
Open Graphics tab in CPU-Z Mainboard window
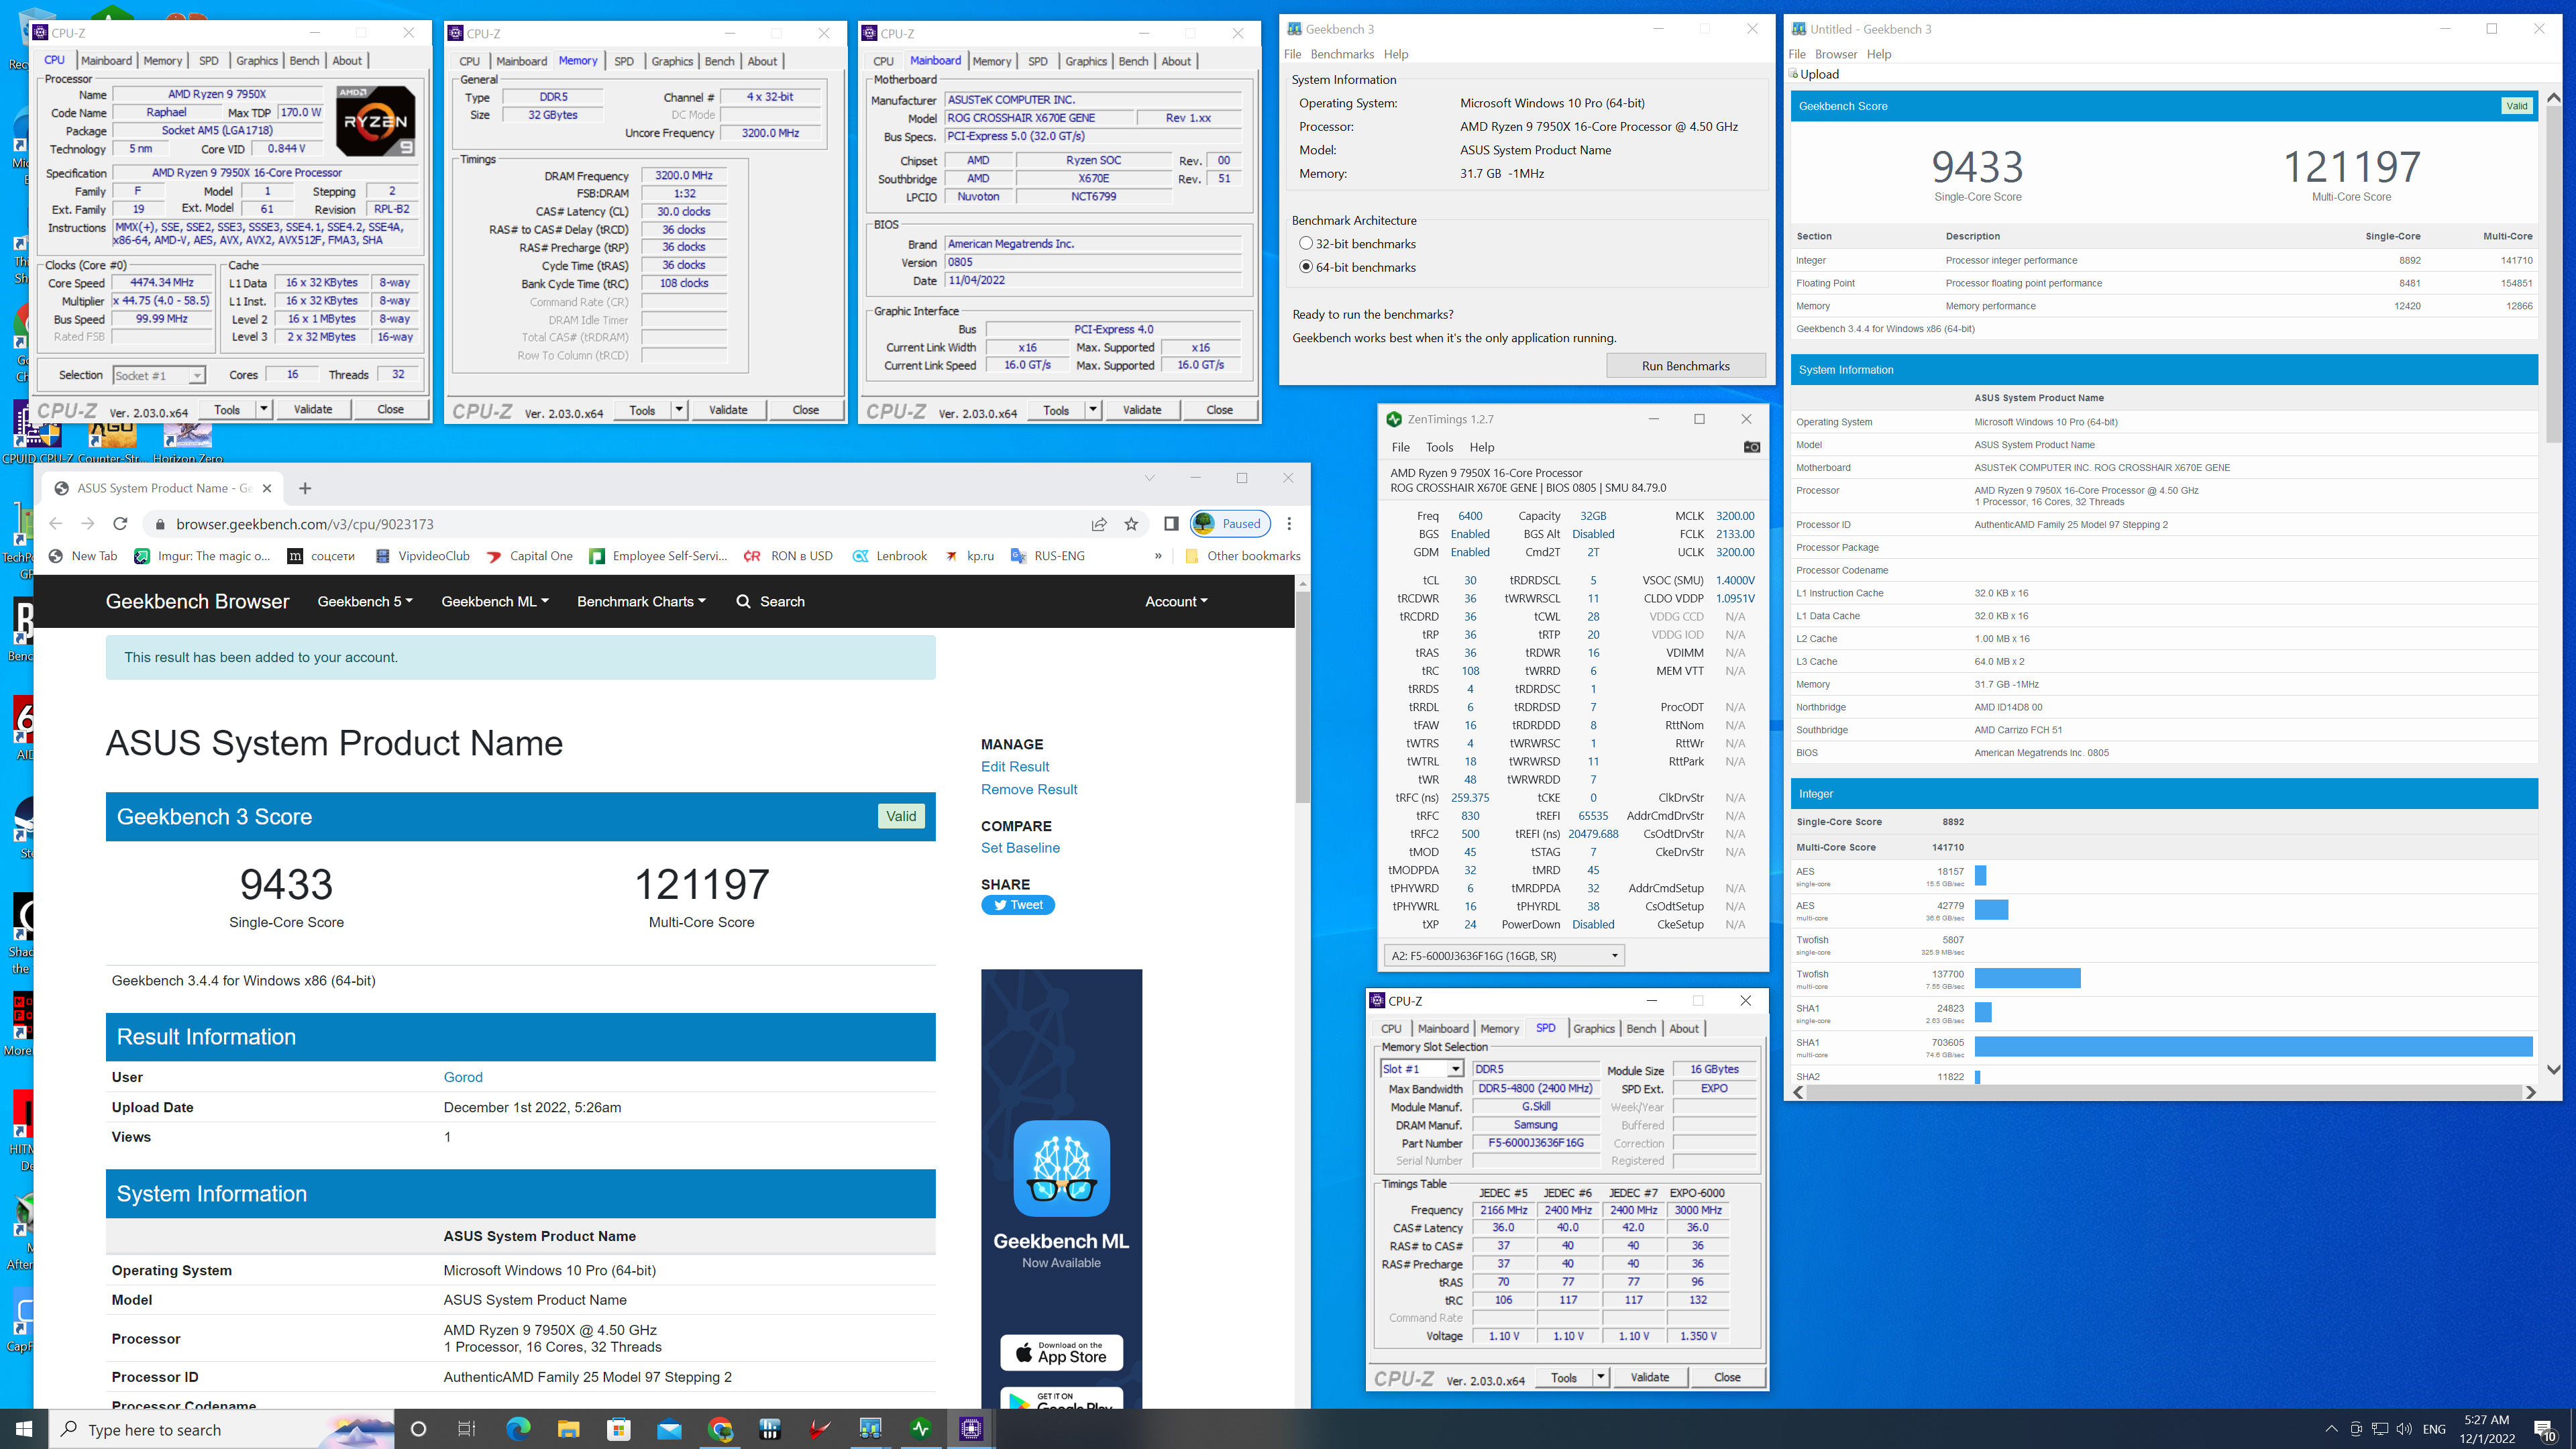click(x=1086, y=61)
